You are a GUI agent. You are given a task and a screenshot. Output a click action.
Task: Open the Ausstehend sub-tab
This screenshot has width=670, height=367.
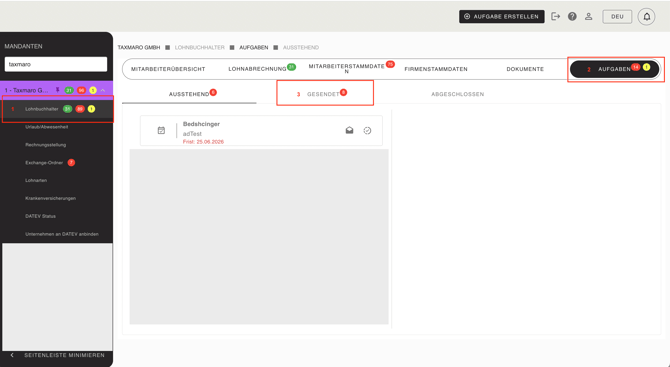pyautogui.click(x=189, y=94)
